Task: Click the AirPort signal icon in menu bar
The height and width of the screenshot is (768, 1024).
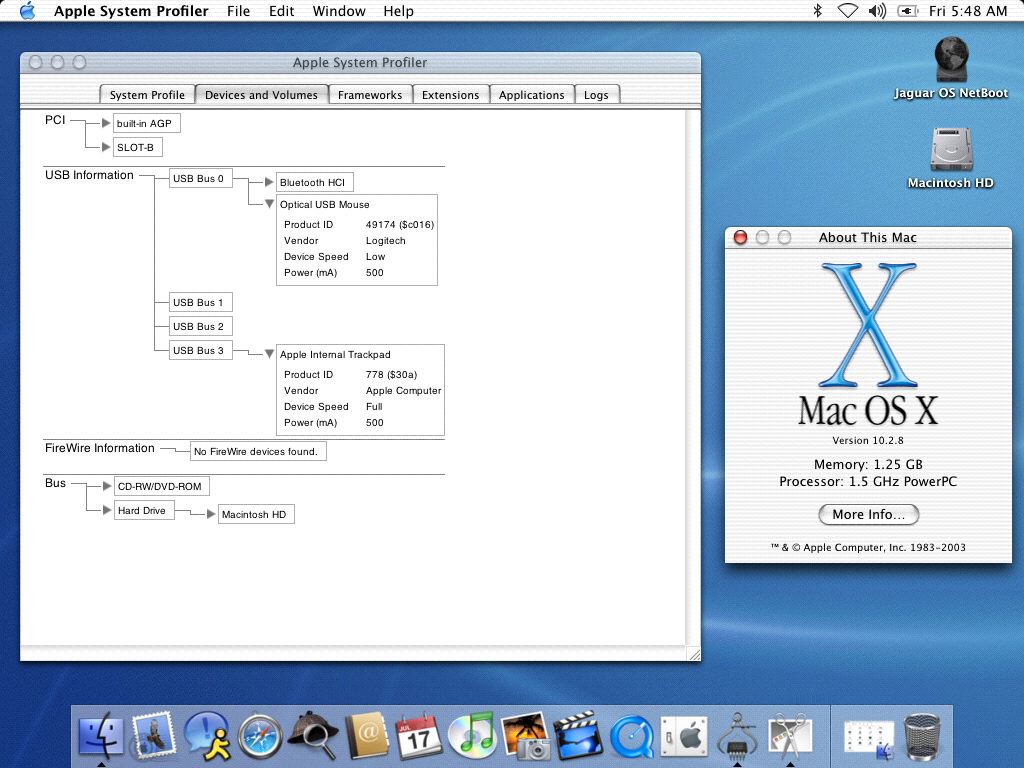Action: click(848, 11)
